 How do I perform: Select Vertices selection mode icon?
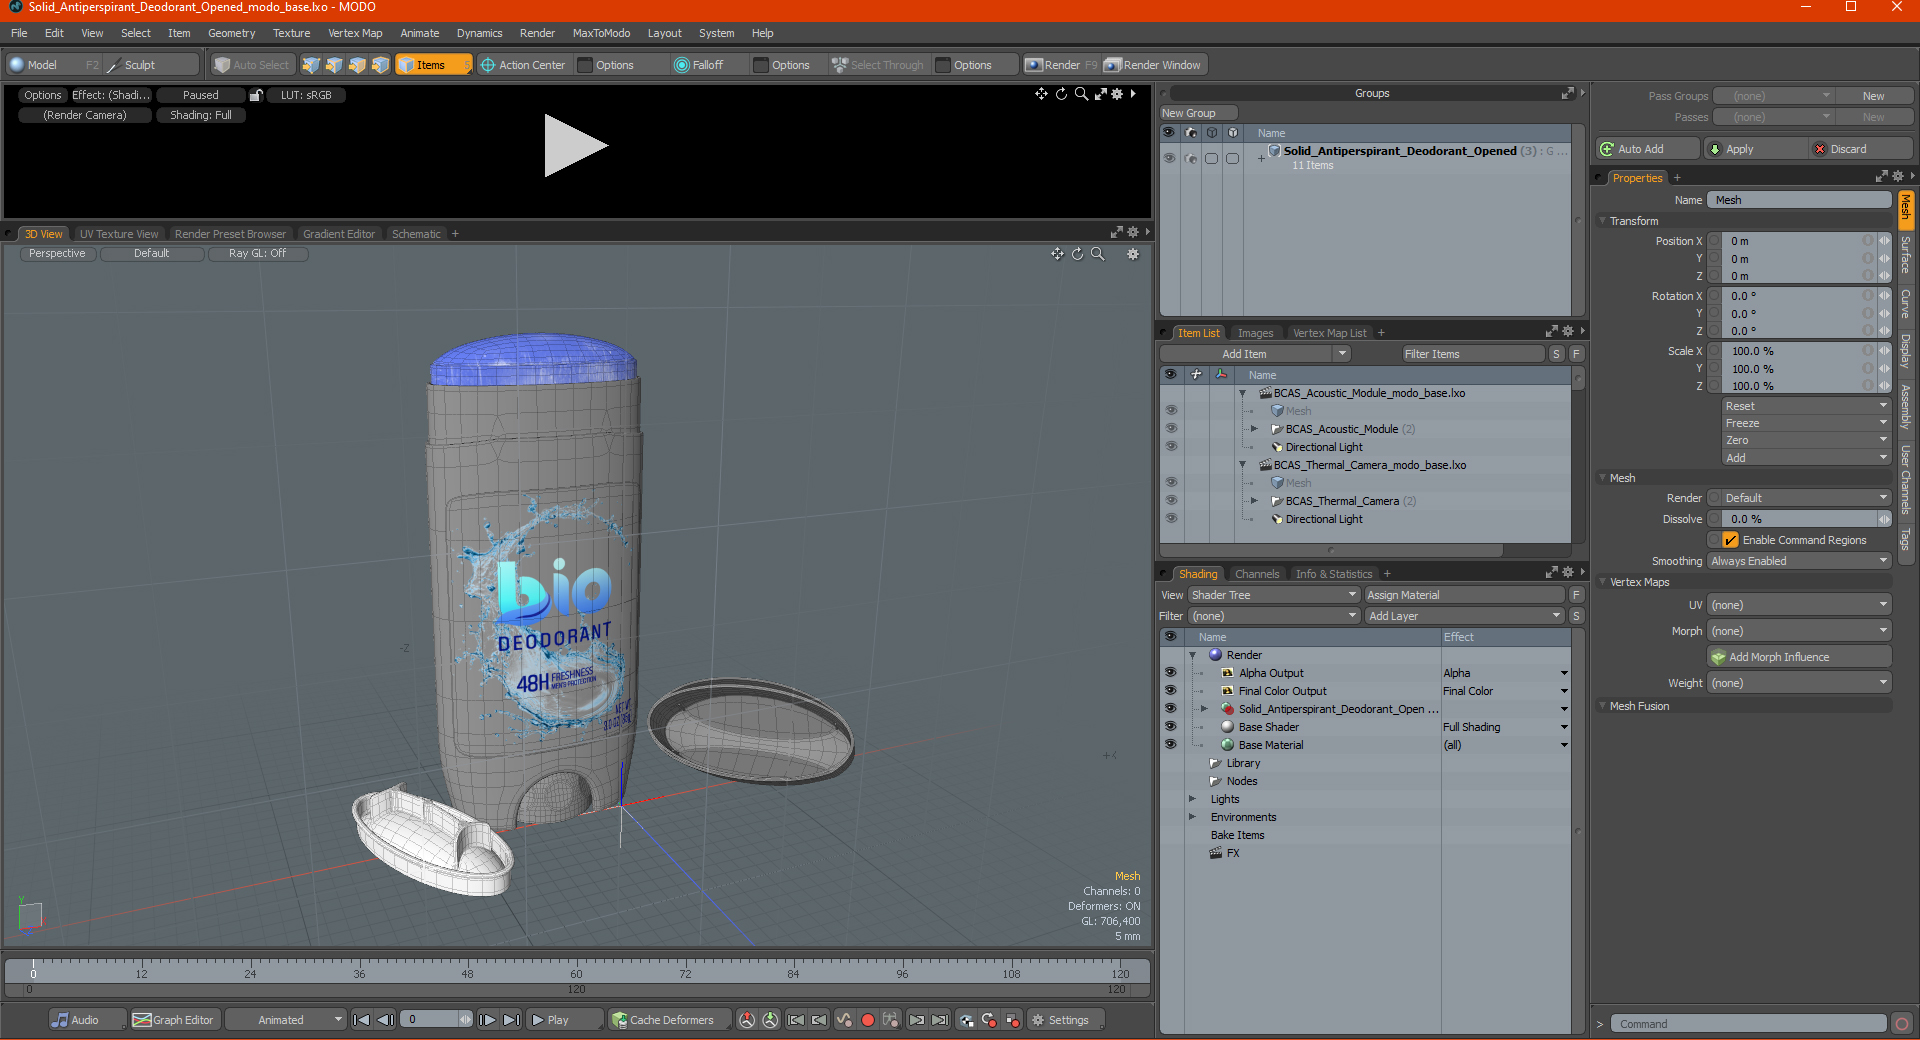coord(311,65)
